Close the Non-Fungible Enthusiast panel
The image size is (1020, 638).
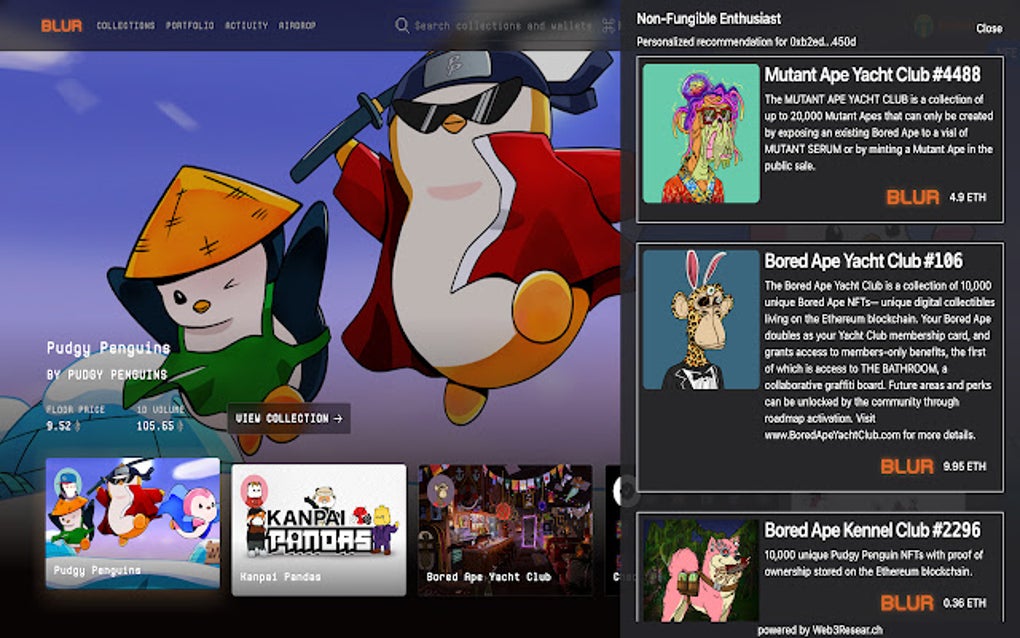click(988, 29)
